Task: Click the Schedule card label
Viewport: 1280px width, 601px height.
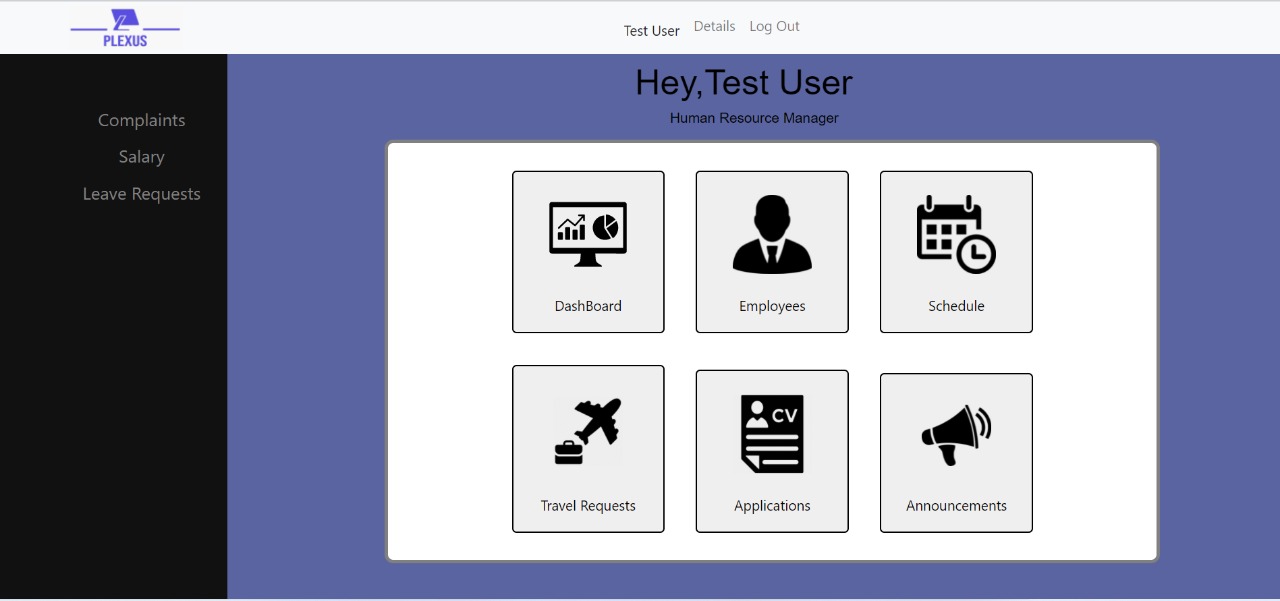Action: coord(955,306)
